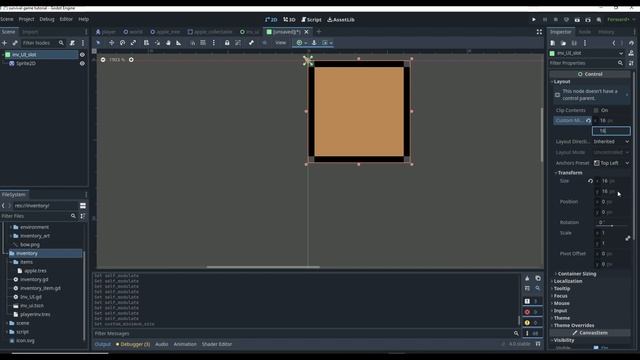
Task: Open the Project menu
Action: click(27, 19)
